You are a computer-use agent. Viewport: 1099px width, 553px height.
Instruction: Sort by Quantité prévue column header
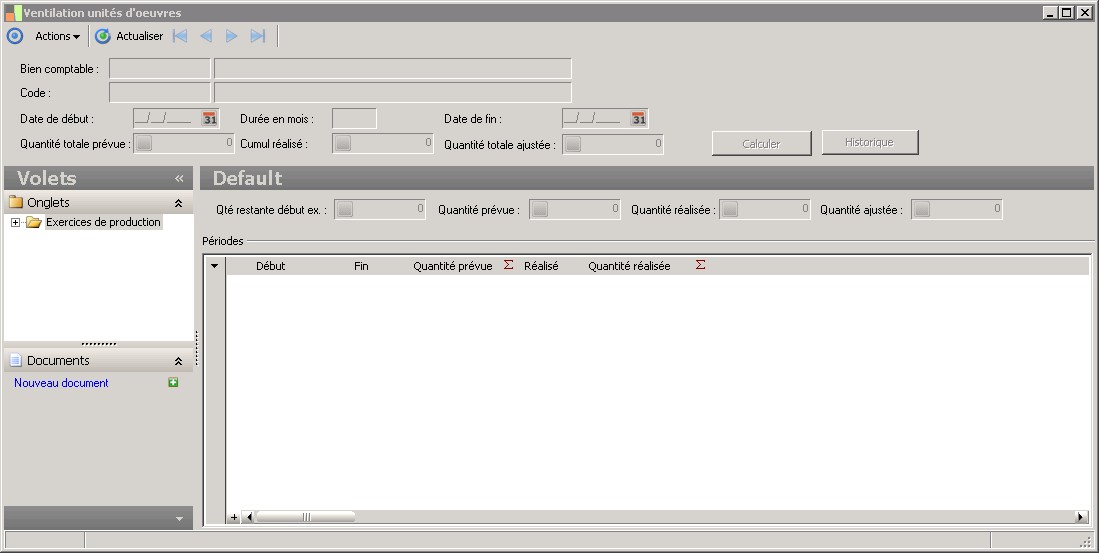click(453, 266)
